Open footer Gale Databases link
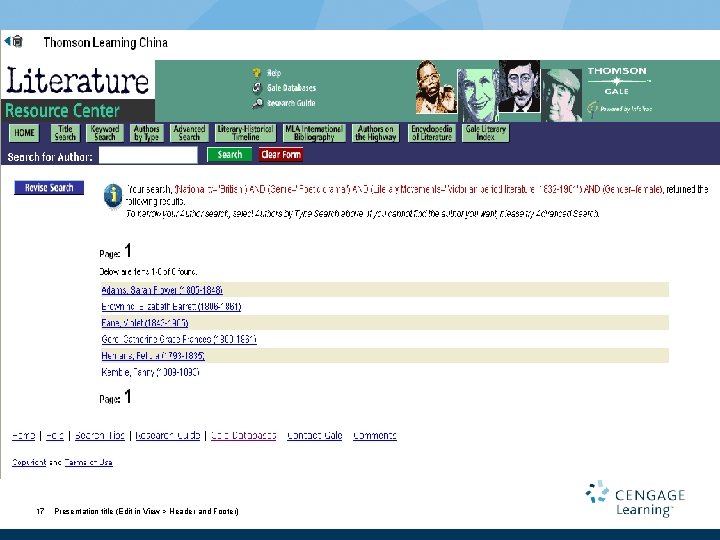The width and height of the screenshot is (720, 540). (x=243, y=435)
